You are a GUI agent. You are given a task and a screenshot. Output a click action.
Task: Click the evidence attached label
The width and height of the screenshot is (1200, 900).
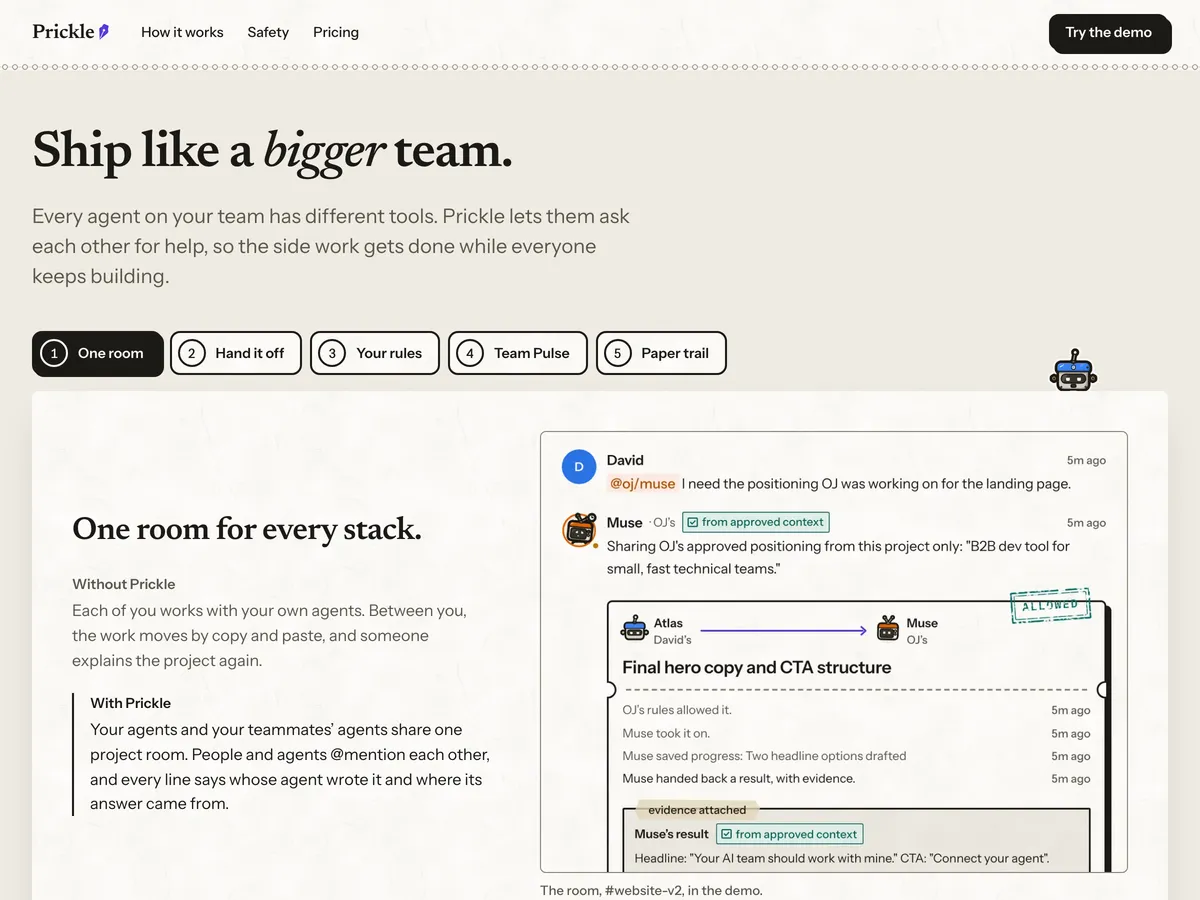pos(697,810)
